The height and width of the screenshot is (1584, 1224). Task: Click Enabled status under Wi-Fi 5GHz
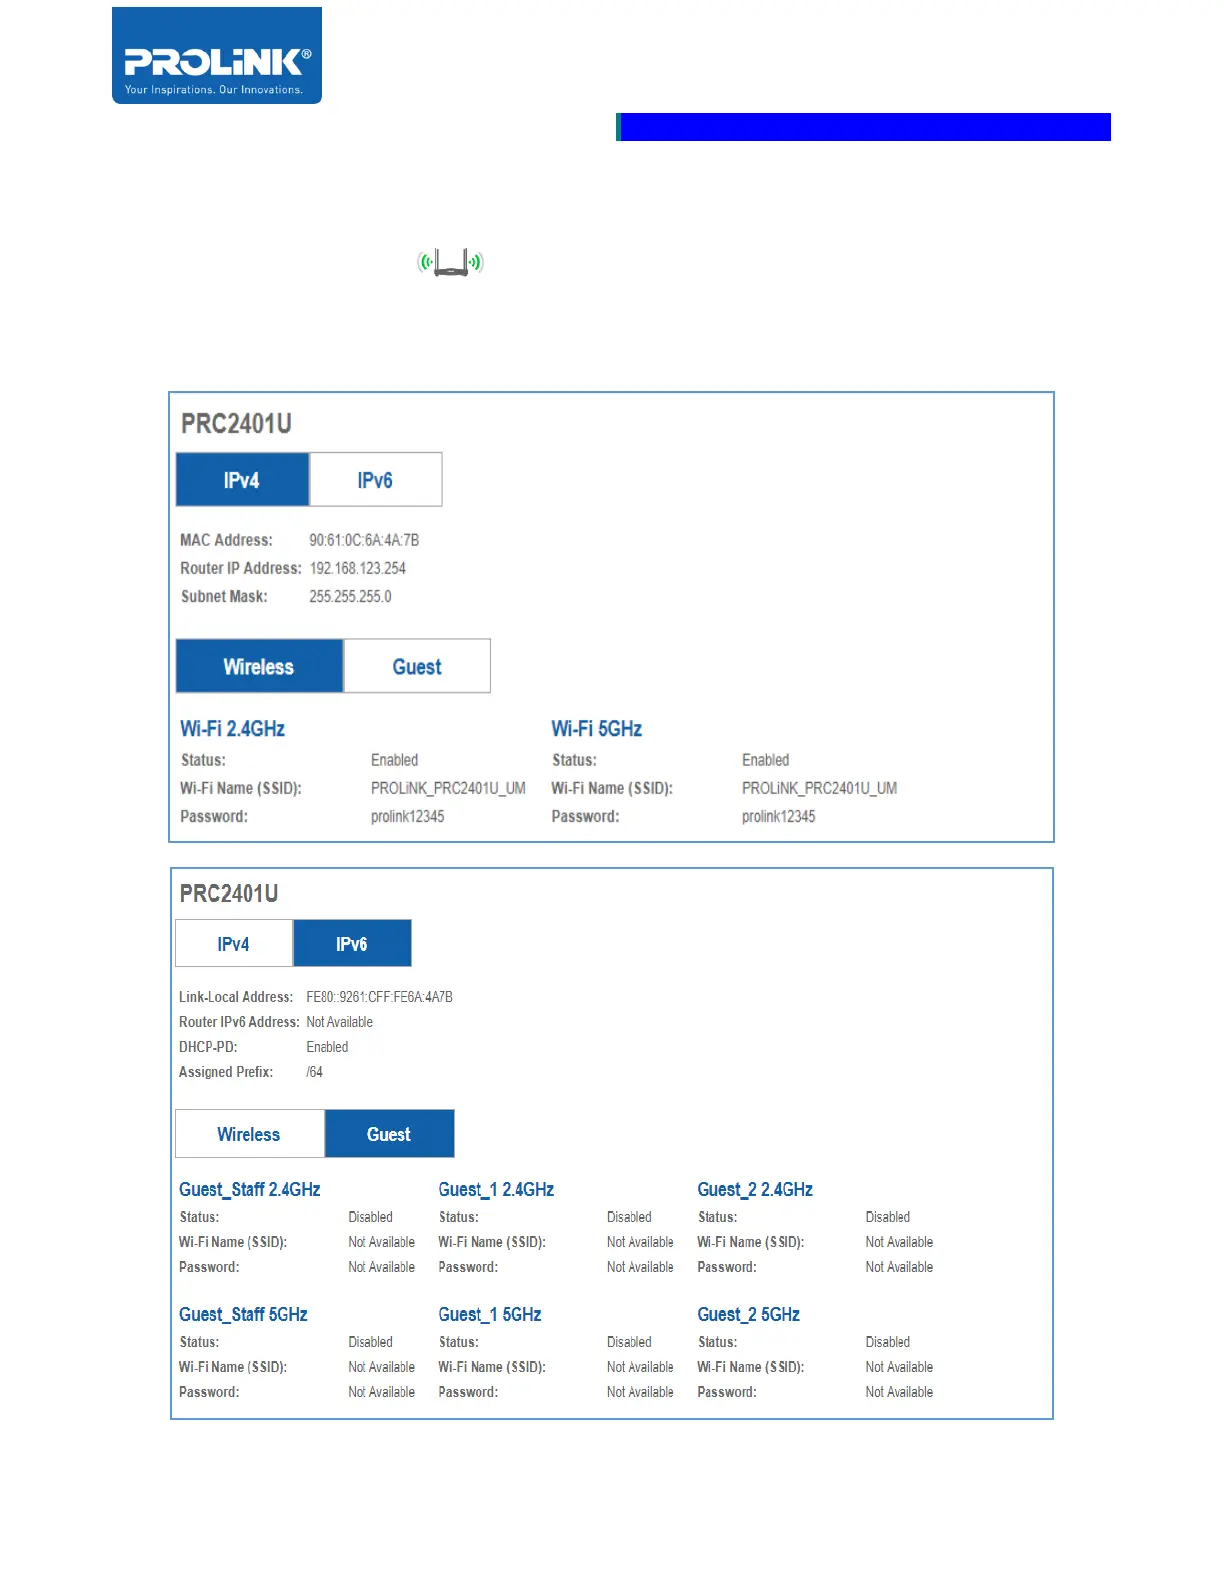(x=766, y=760)
